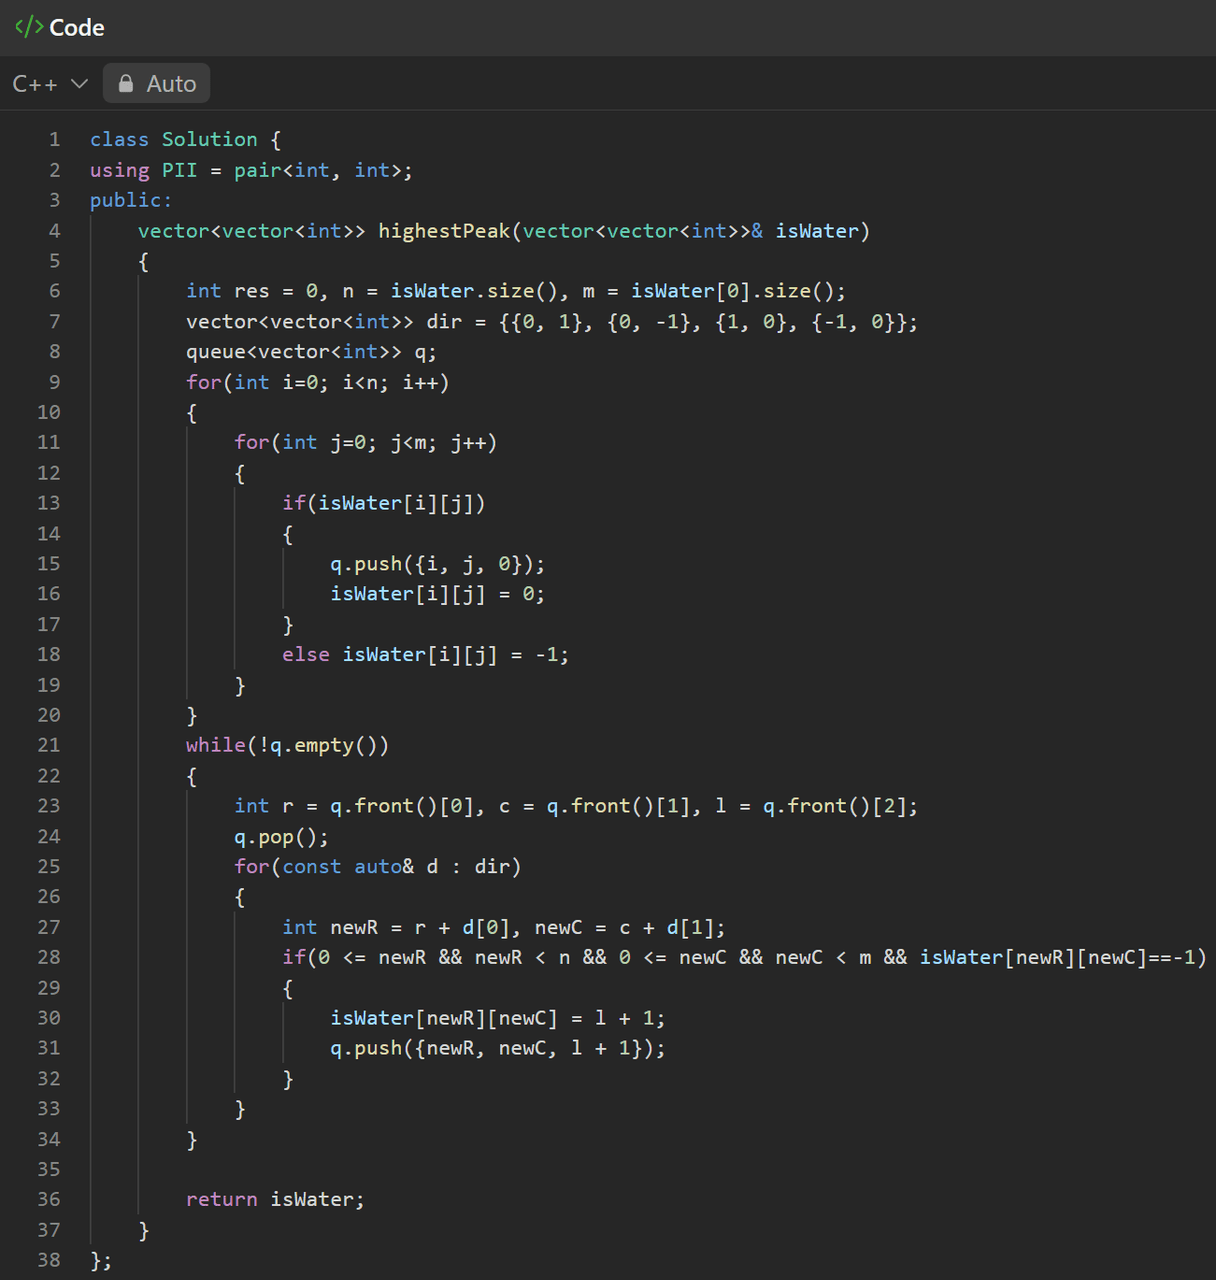Place cursor on the highestPeak function name
Viewport: 1216px width, 1280px height.
(x=443, y=231)
